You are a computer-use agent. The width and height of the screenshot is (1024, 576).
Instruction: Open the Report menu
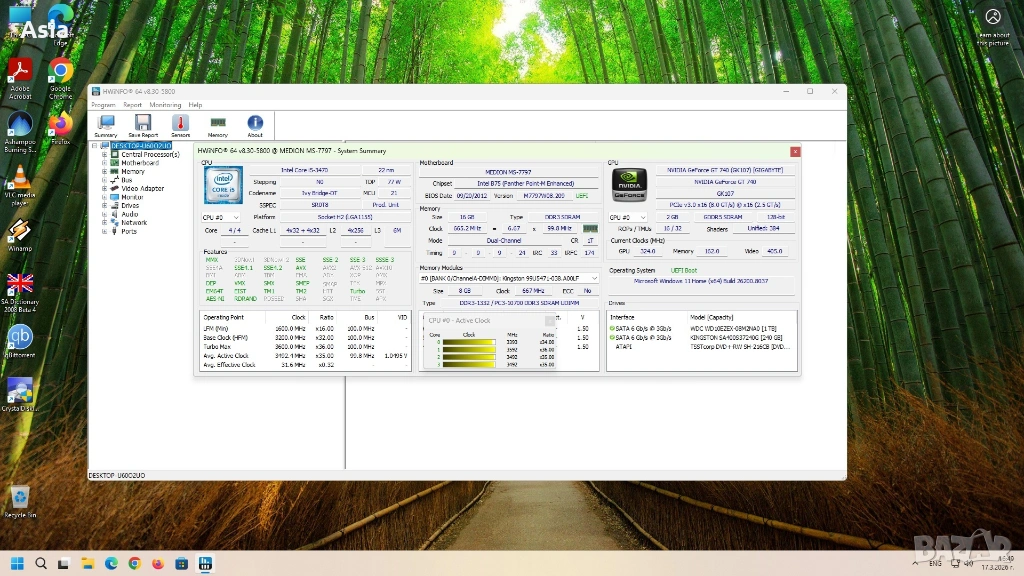click(x=132, y=105)
